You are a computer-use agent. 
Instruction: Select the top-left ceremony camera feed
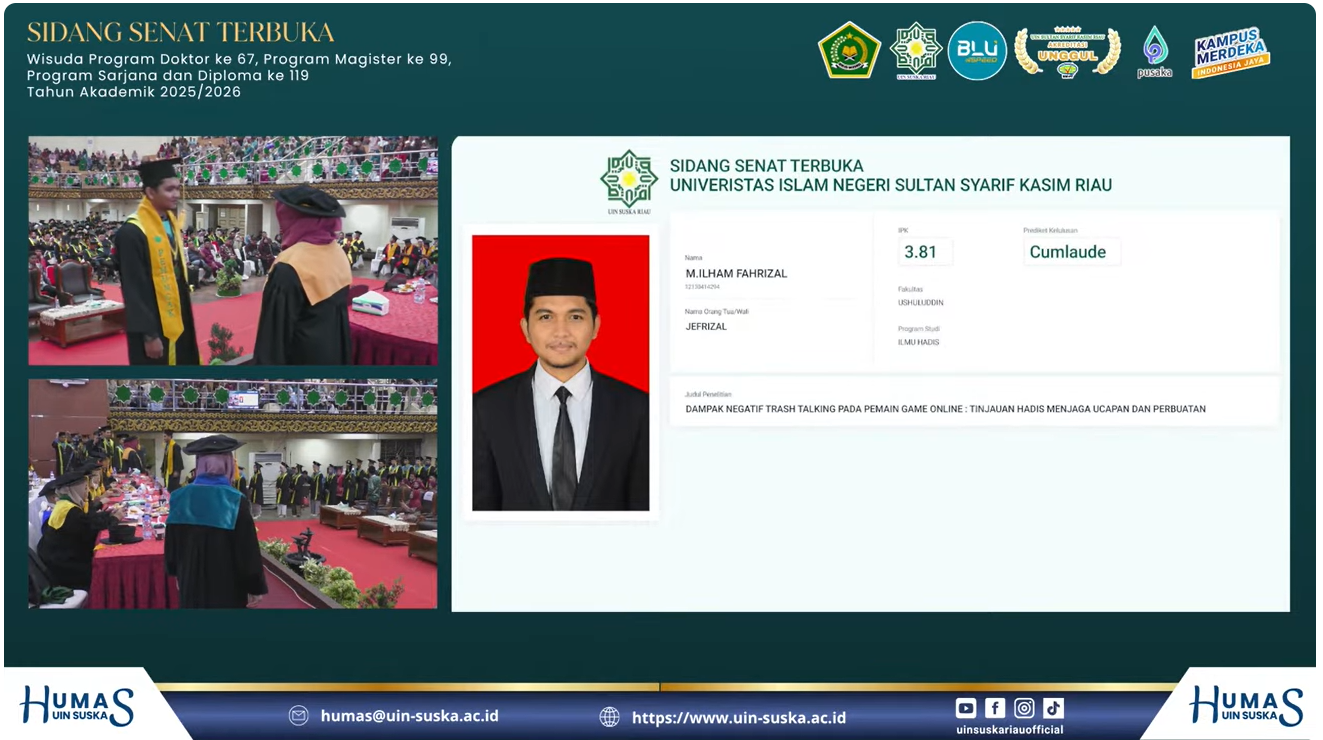click(233, 251)
